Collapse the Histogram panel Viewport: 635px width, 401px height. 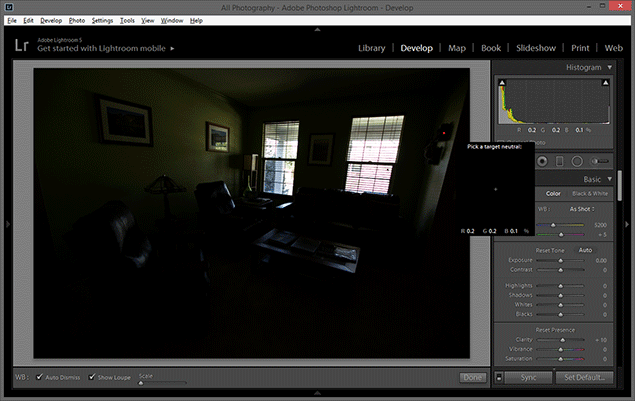[609, 68]
